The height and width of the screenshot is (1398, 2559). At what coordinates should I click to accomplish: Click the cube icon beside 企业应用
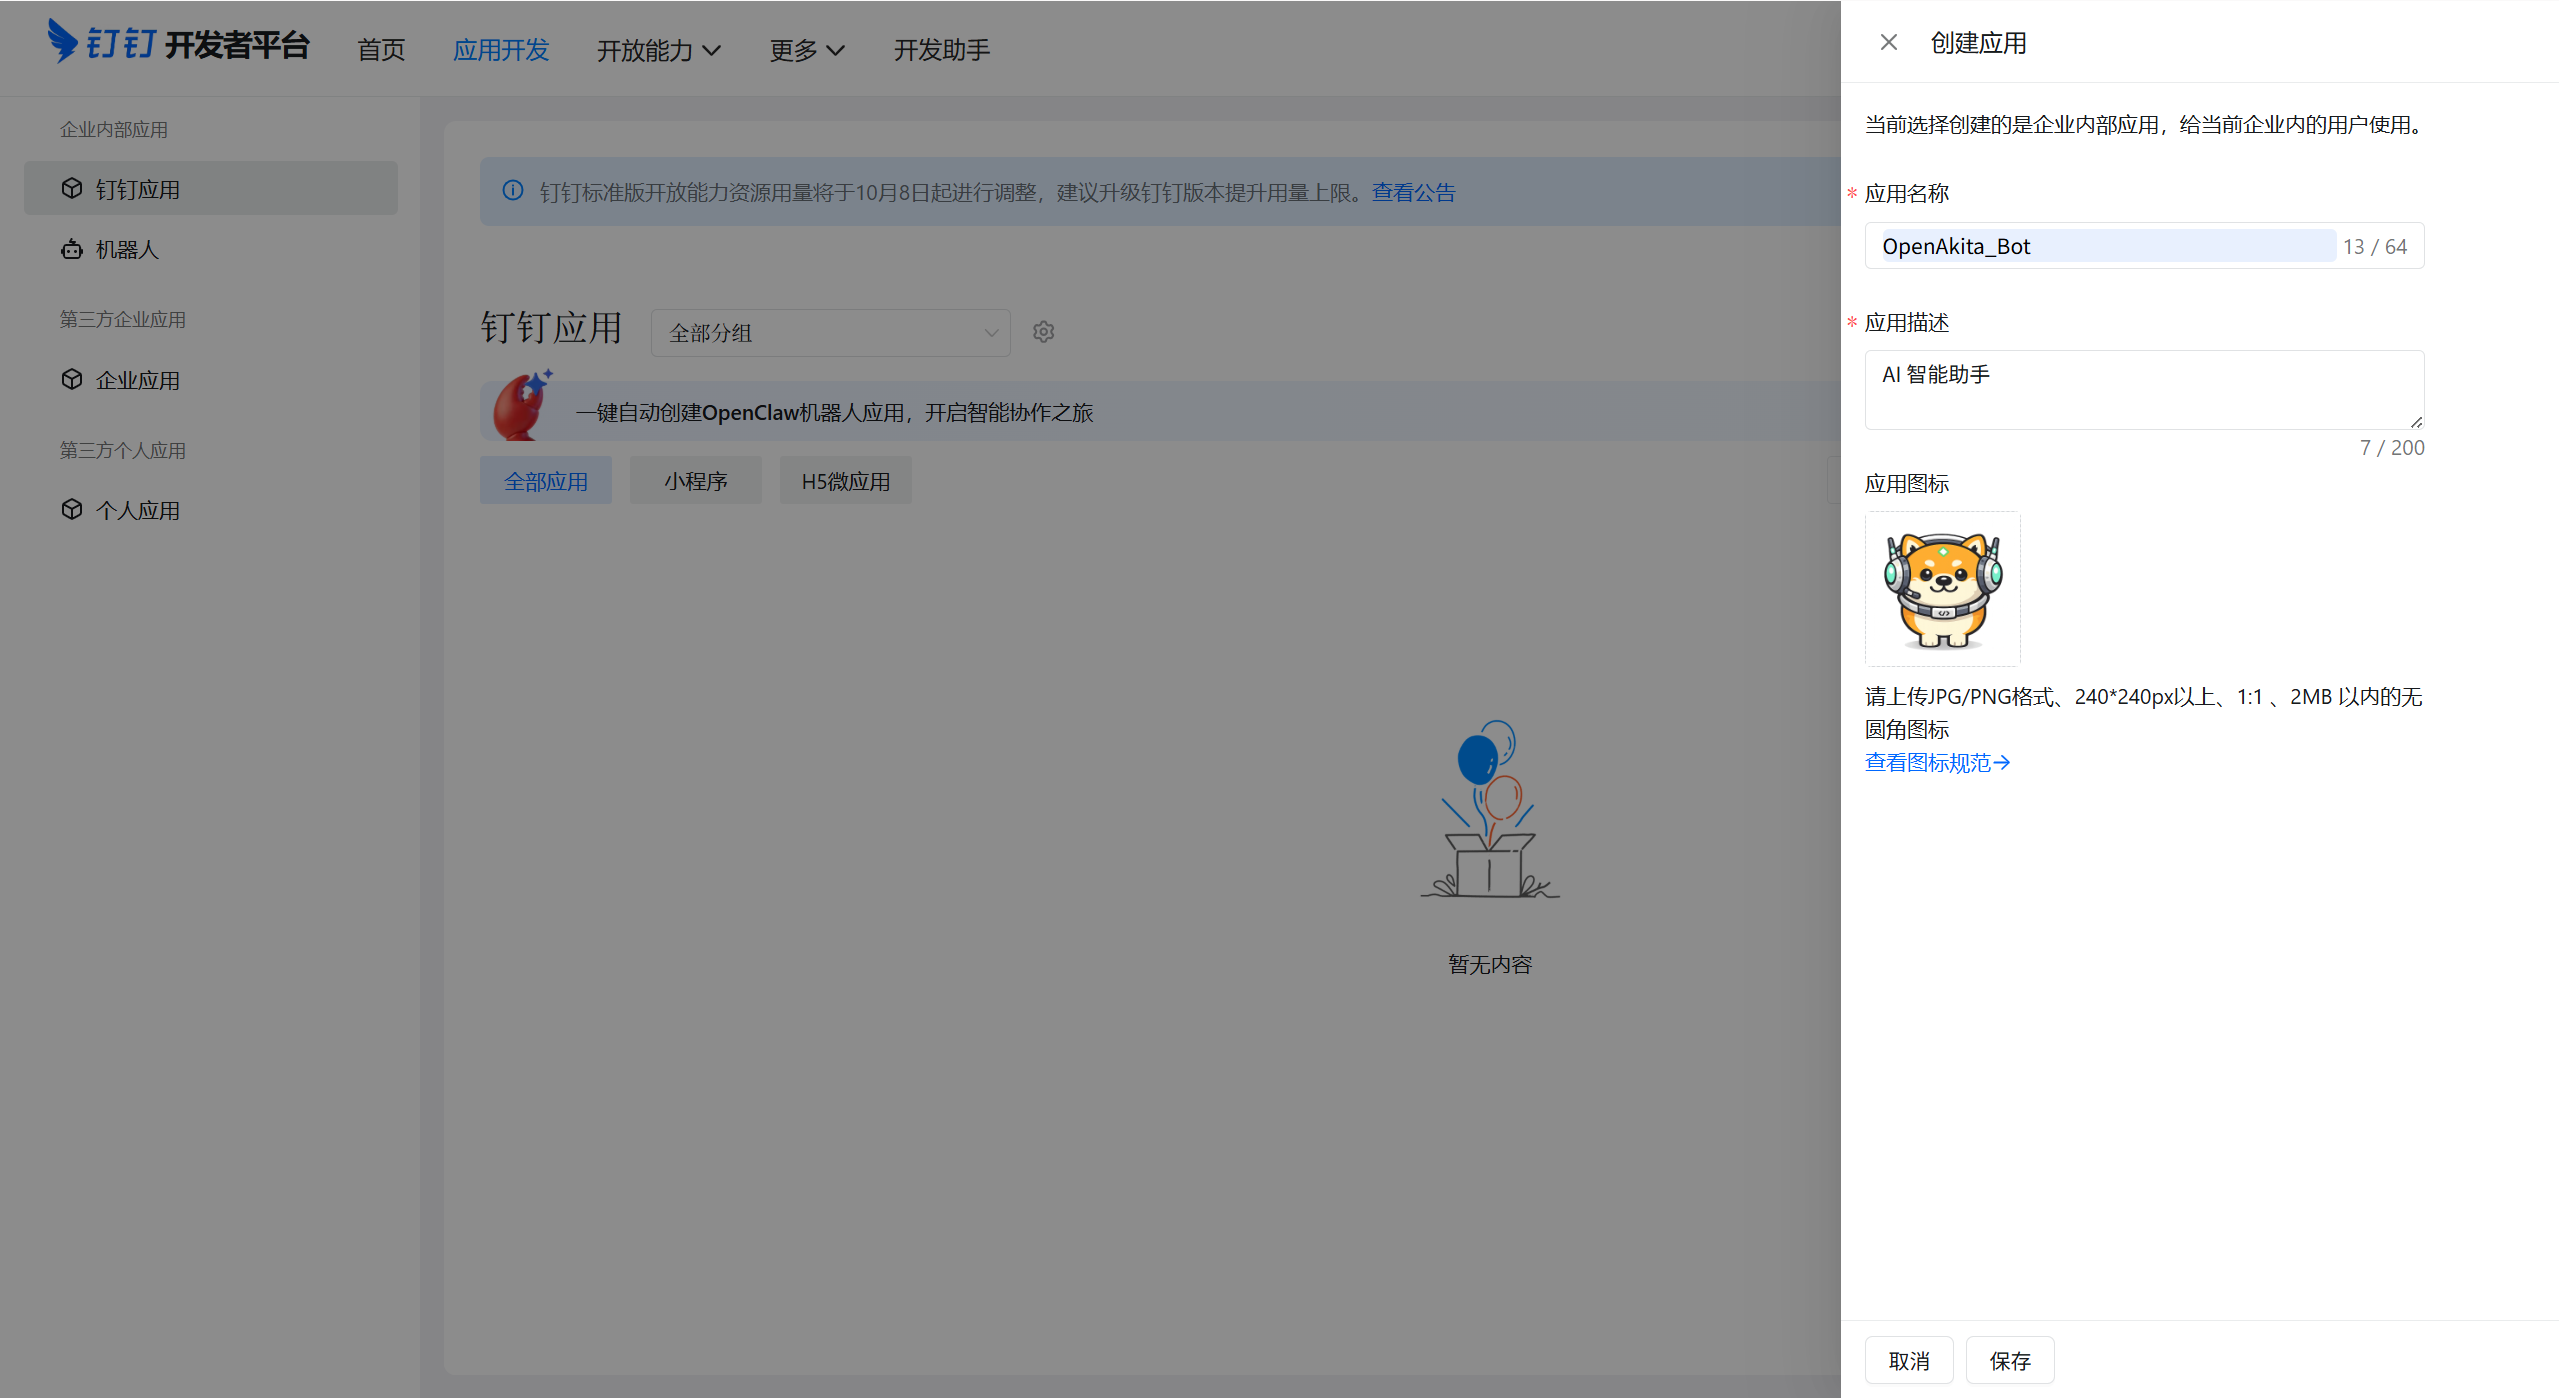72,379
